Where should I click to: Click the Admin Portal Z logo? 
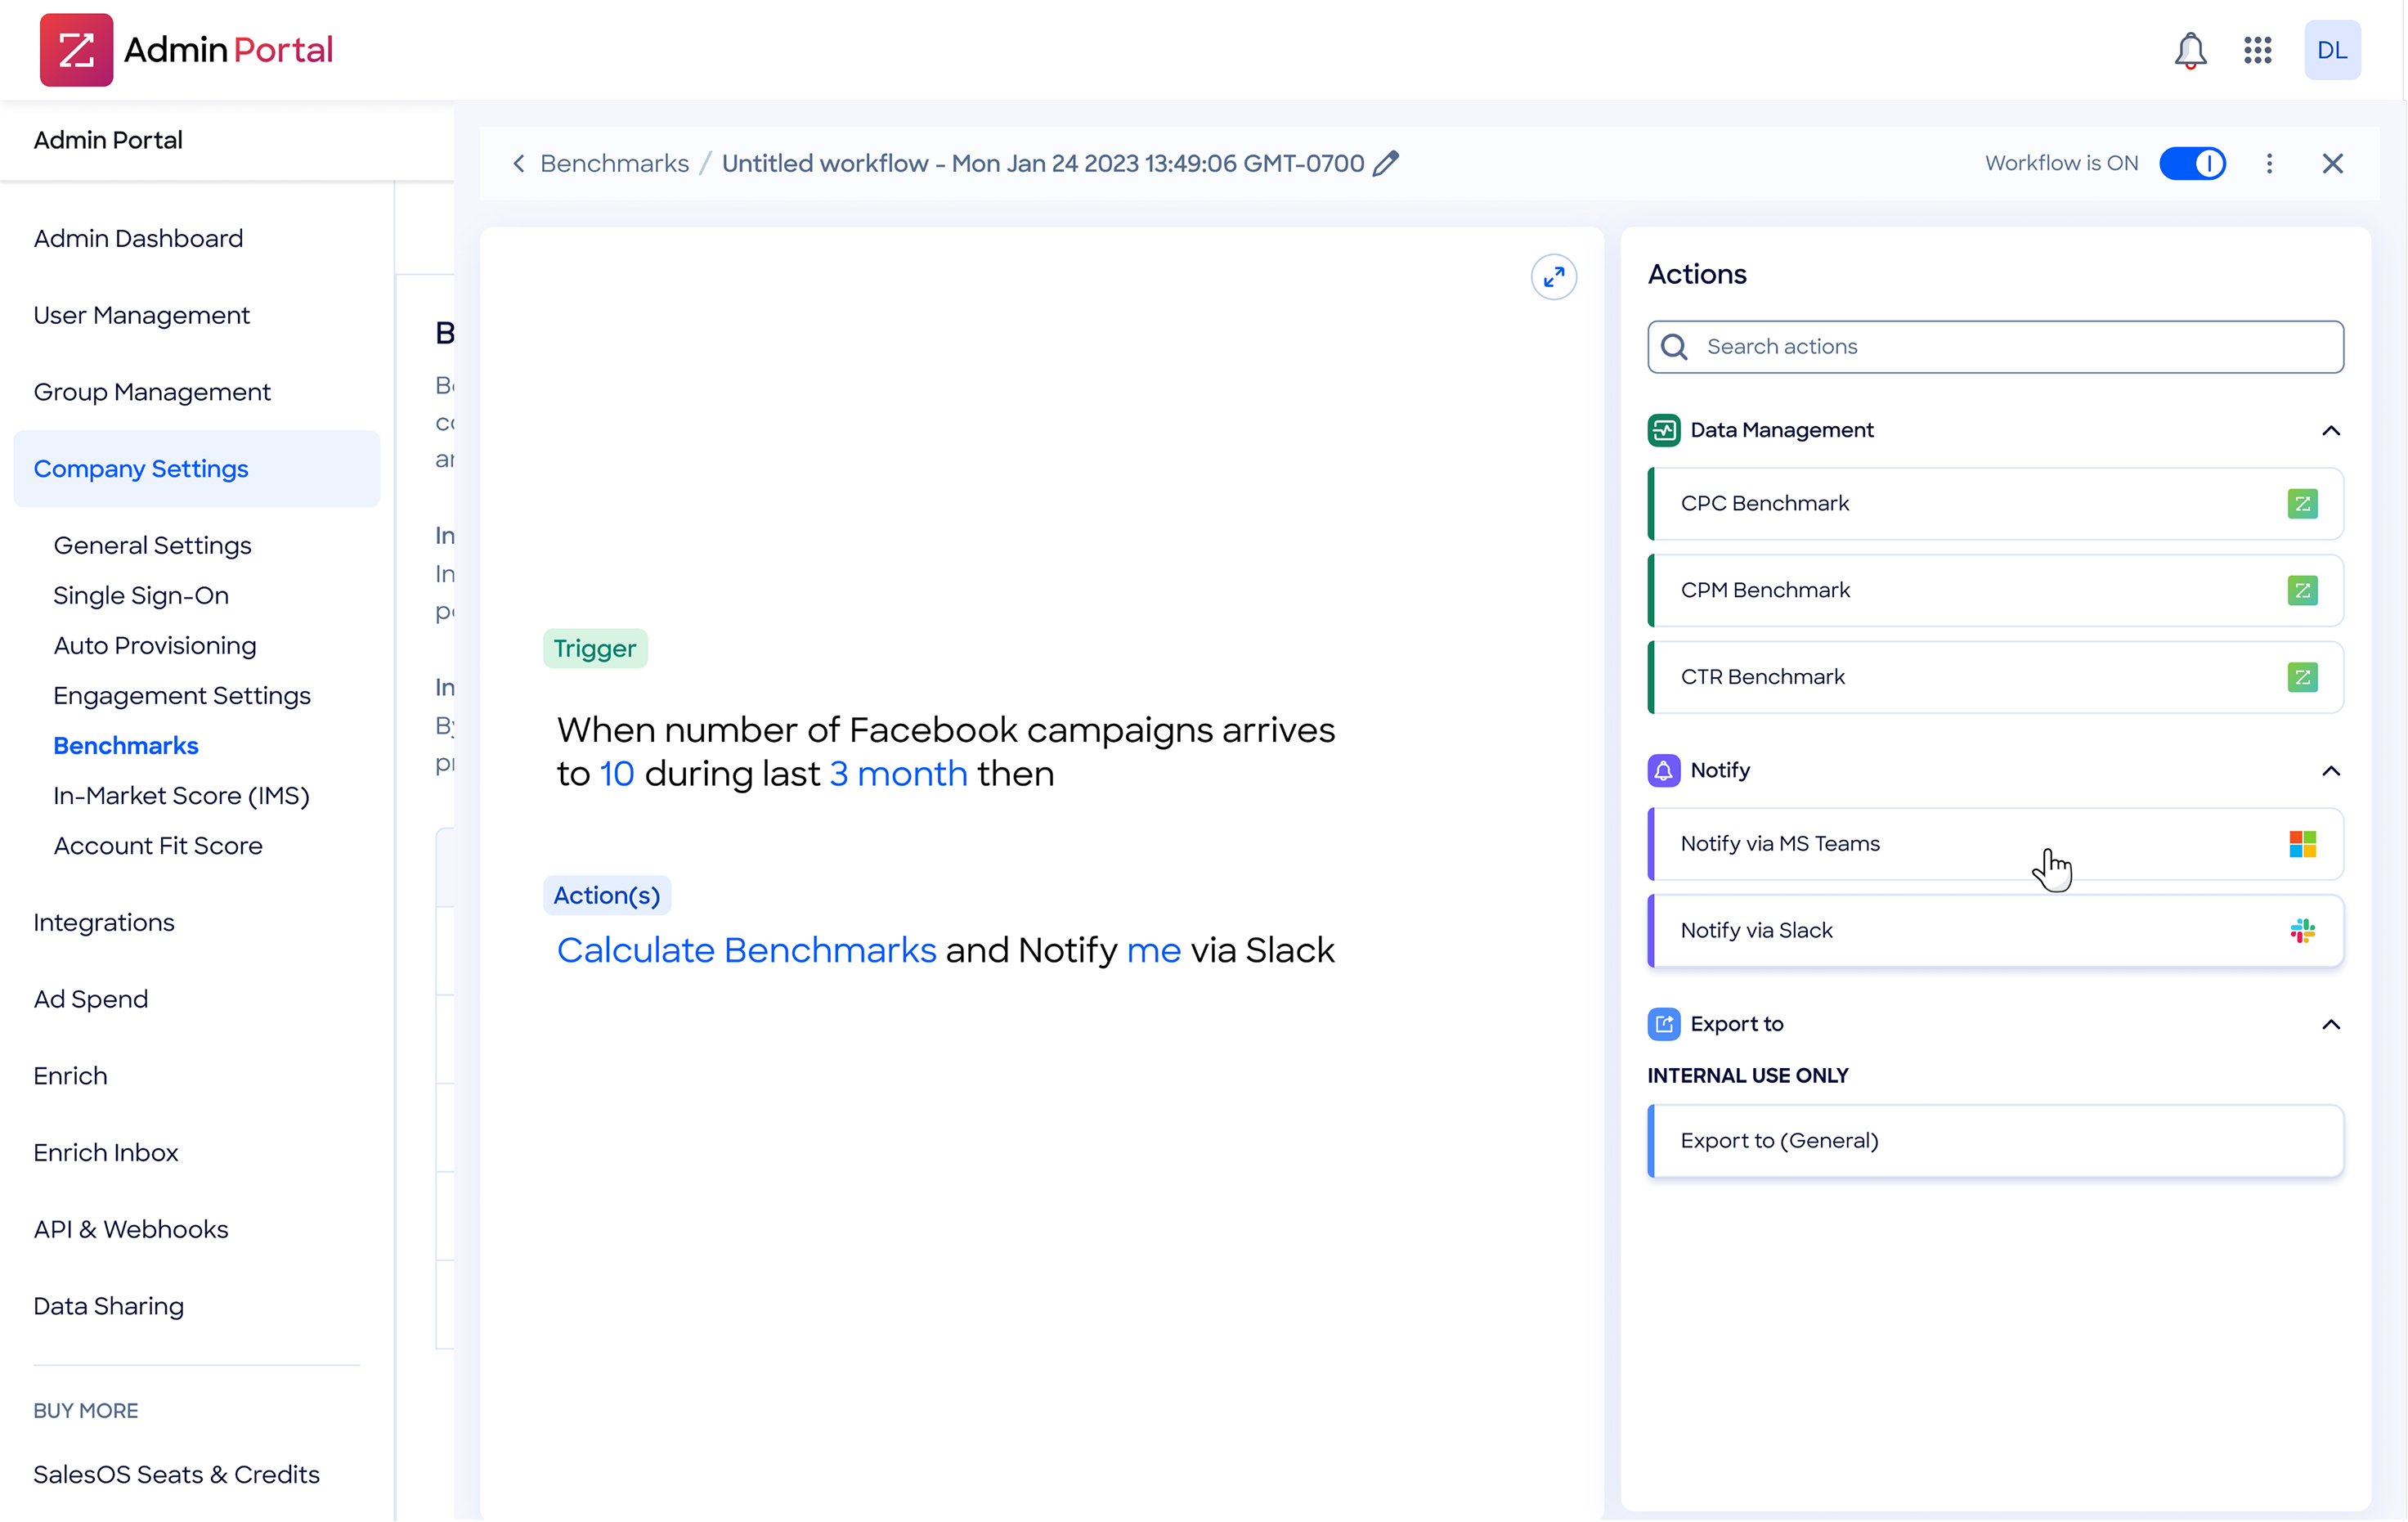(76, 50)
